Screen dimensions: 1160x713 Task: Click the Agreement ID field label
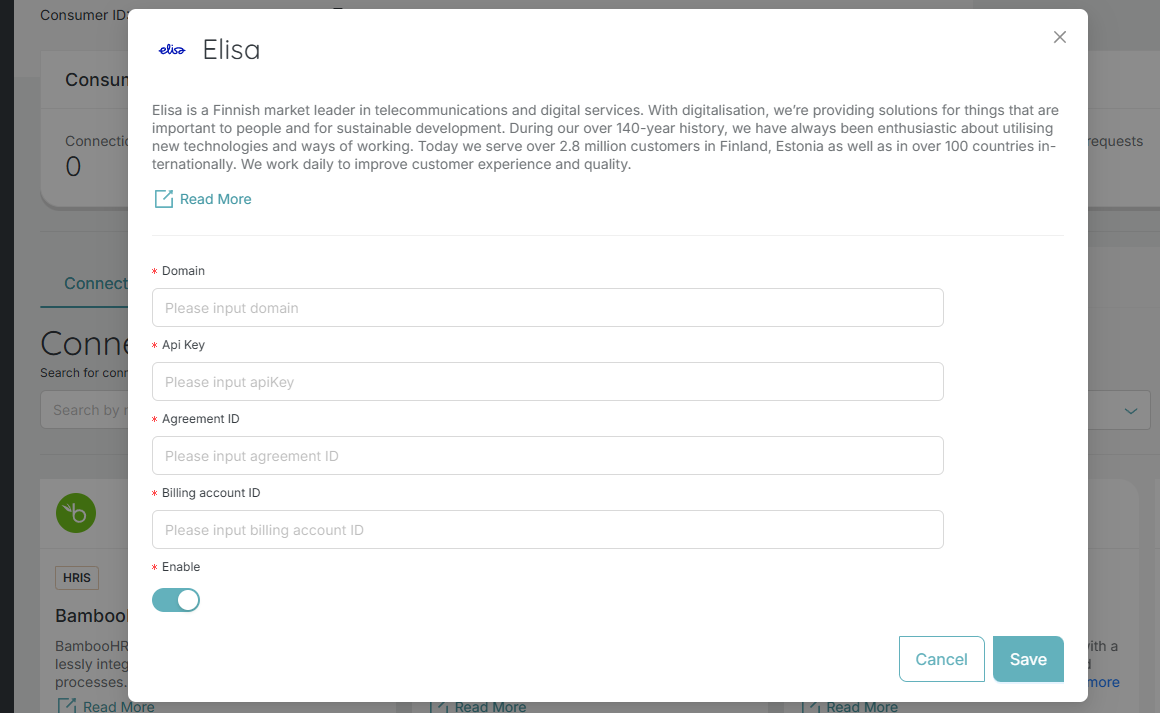click(x=200, y=419)
